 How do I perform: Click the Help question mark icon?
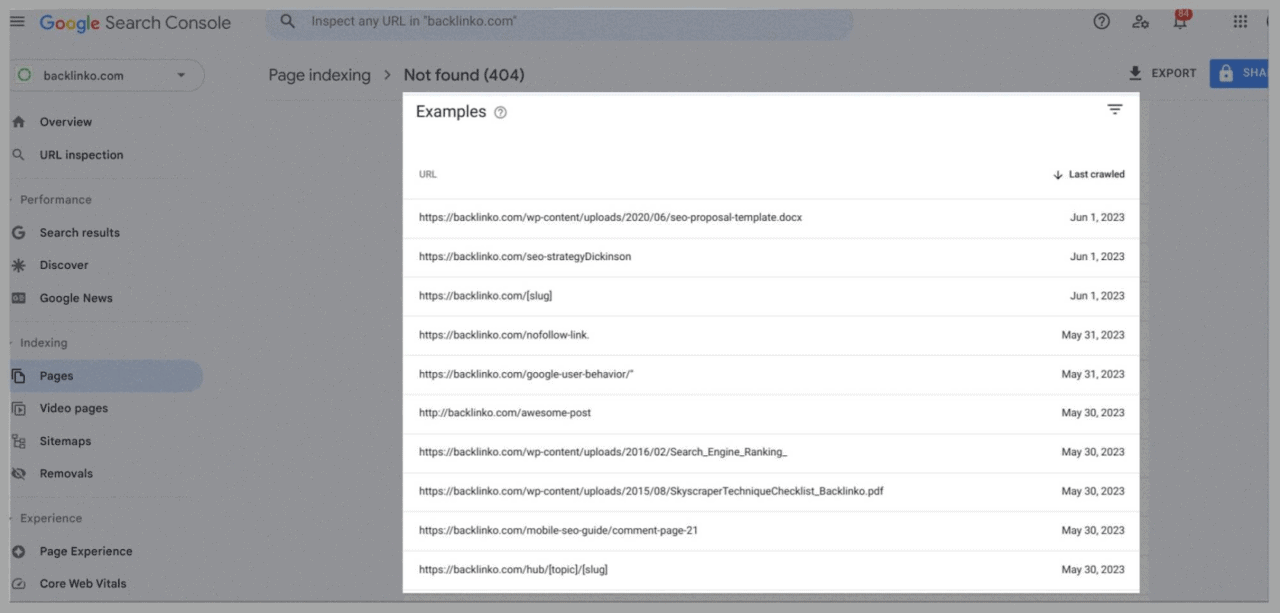(1102, 22)
